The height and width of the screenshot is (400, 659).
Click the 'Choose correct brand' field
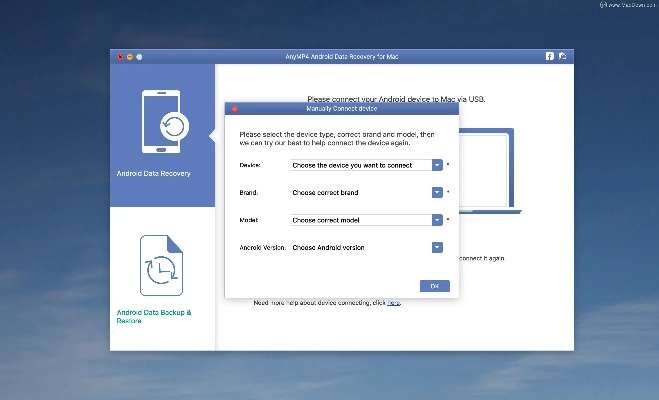click(360, 192)
